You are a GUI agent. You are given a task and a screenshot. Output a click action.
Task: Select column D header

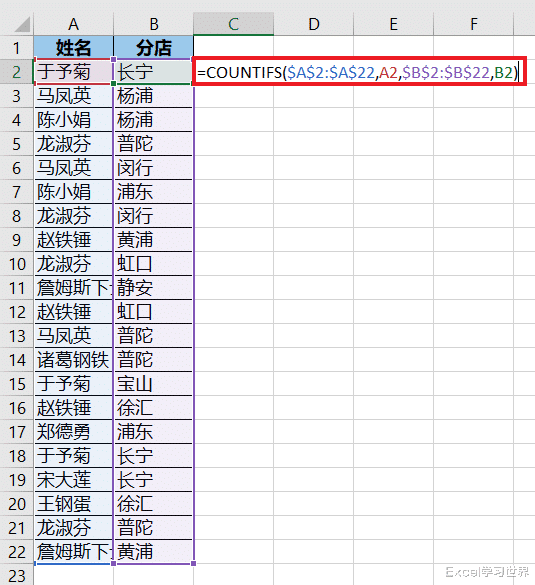313,24
